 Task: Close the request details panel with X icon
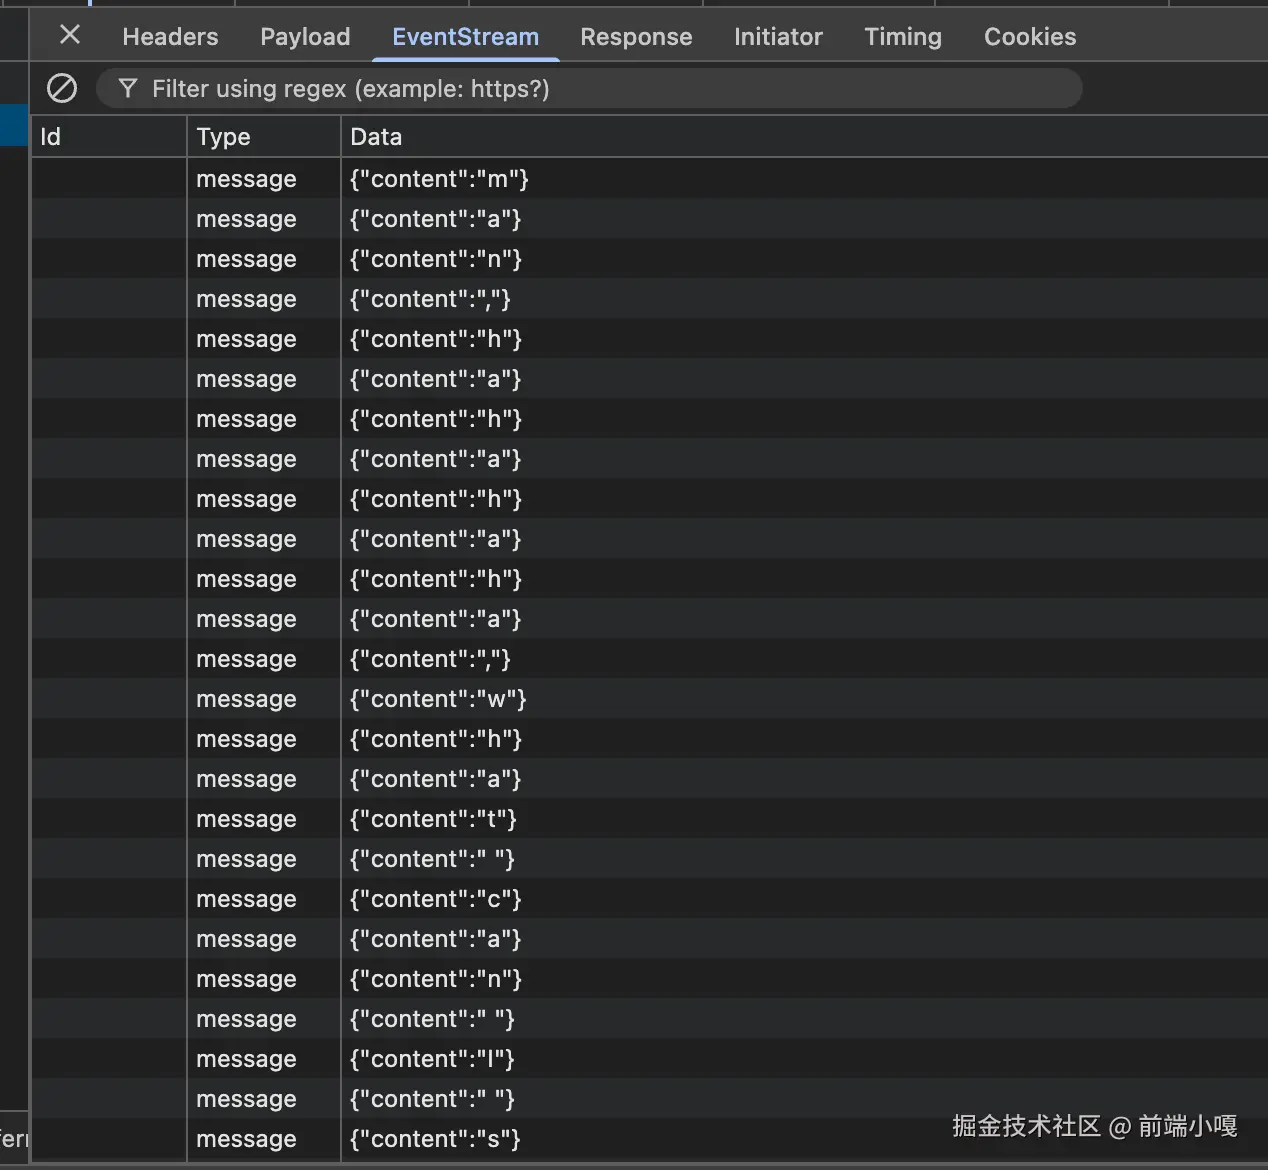pos(70,35)
